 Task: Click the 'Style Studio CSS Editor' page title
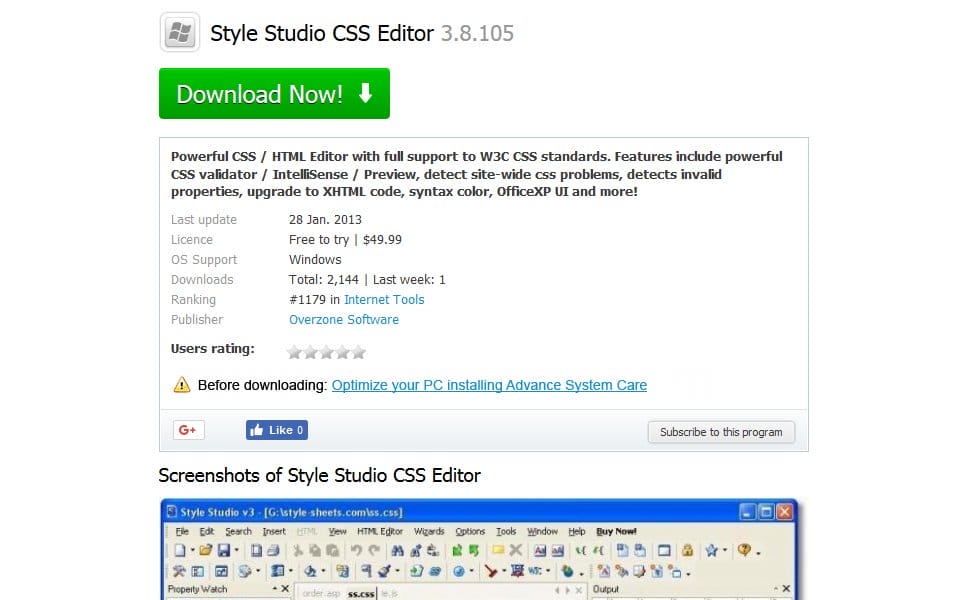322,33
